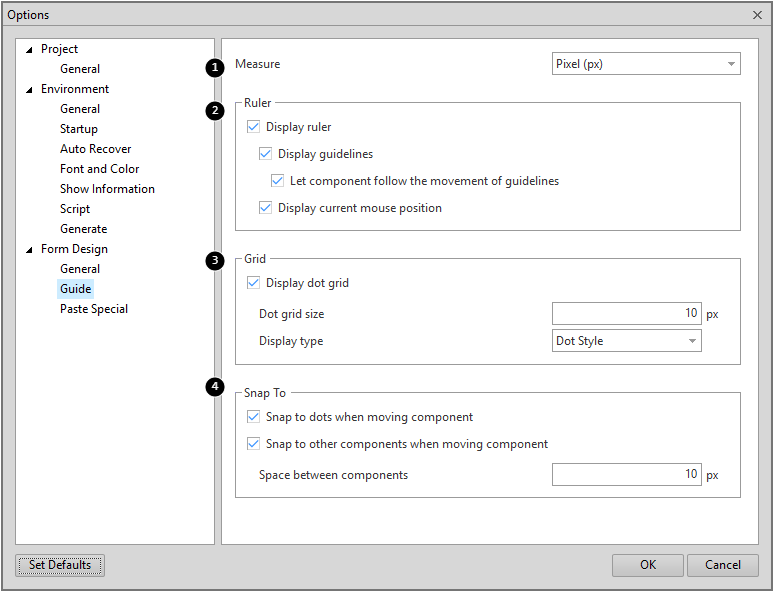774x592 pixels.
Task: Click the Cancel button
Action: [722, 565]
